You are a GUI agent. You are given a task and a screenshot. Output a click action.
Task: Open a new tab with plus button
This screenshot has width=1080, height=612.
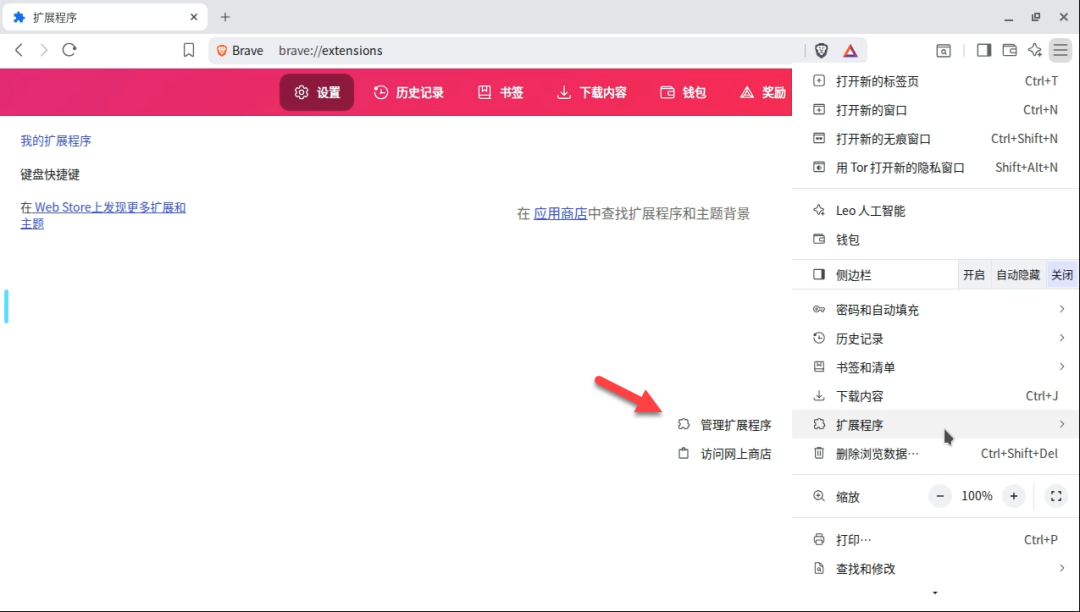tap(225, 17)
